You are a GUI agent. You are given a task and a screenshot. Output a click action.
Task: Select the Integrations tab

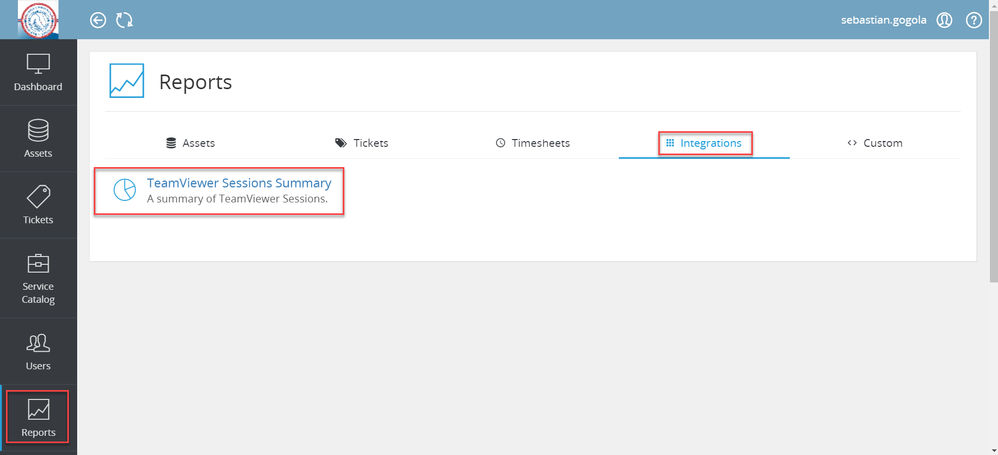[x=704, y=143]
